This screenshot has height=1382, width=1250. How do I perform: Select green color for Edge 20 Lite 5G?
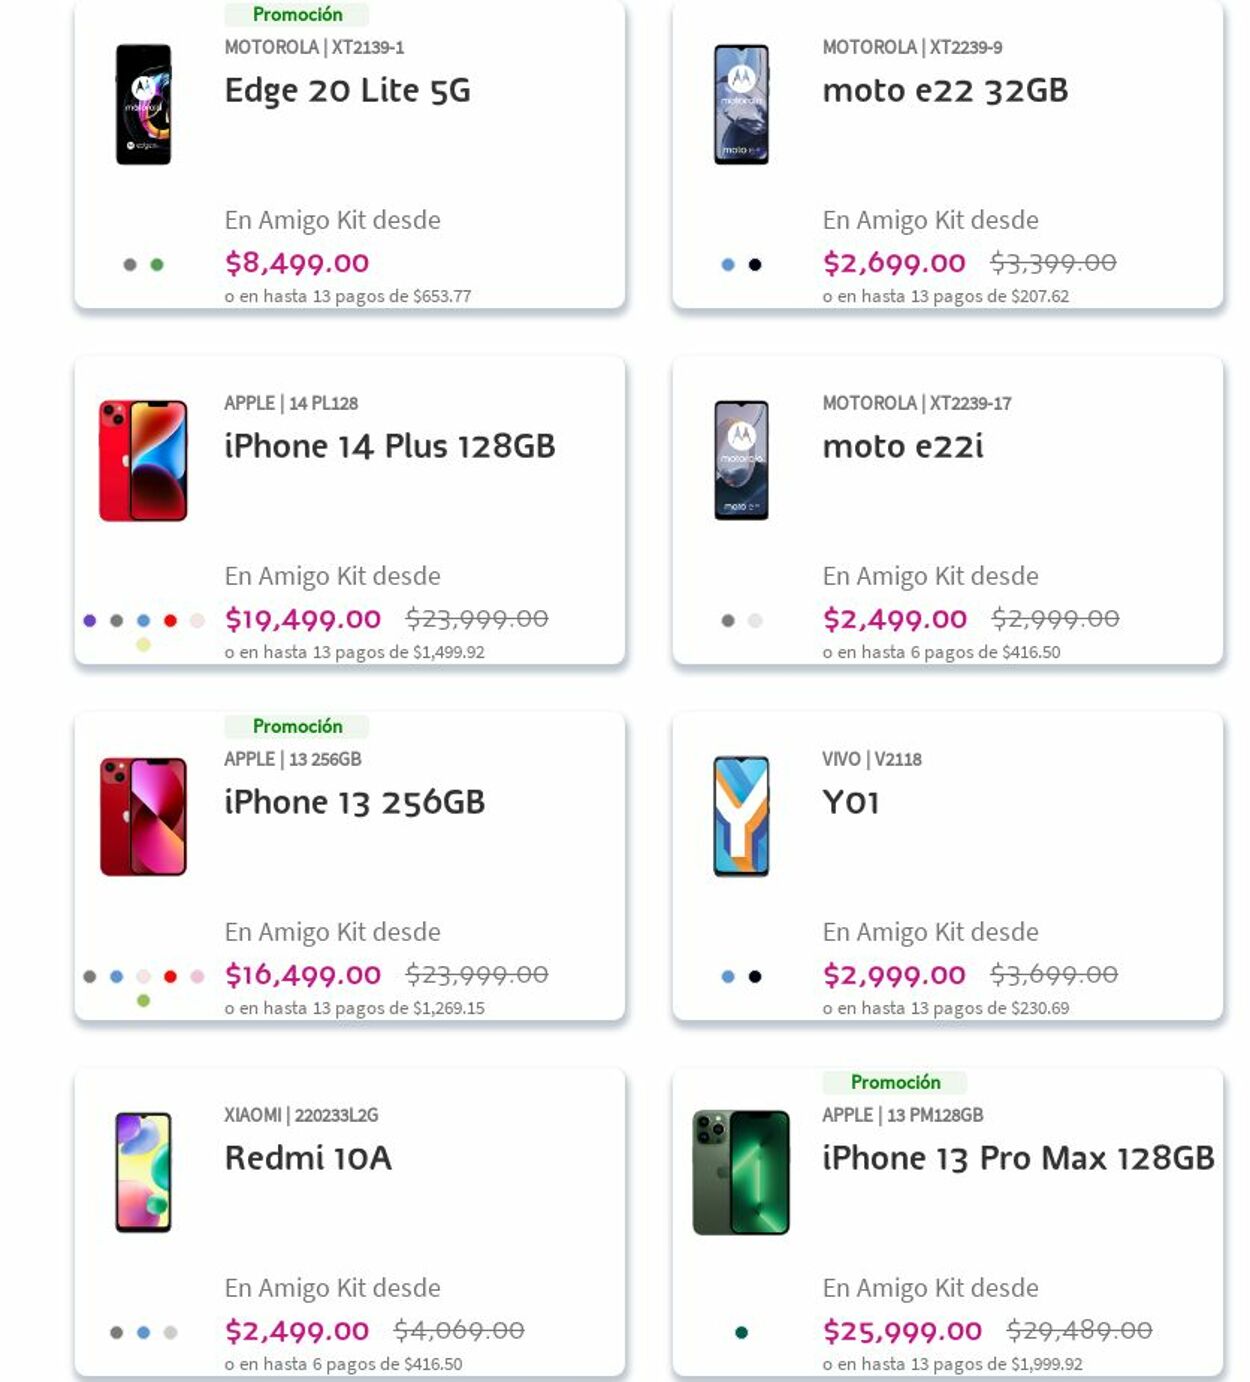click(x=157, y=265)
